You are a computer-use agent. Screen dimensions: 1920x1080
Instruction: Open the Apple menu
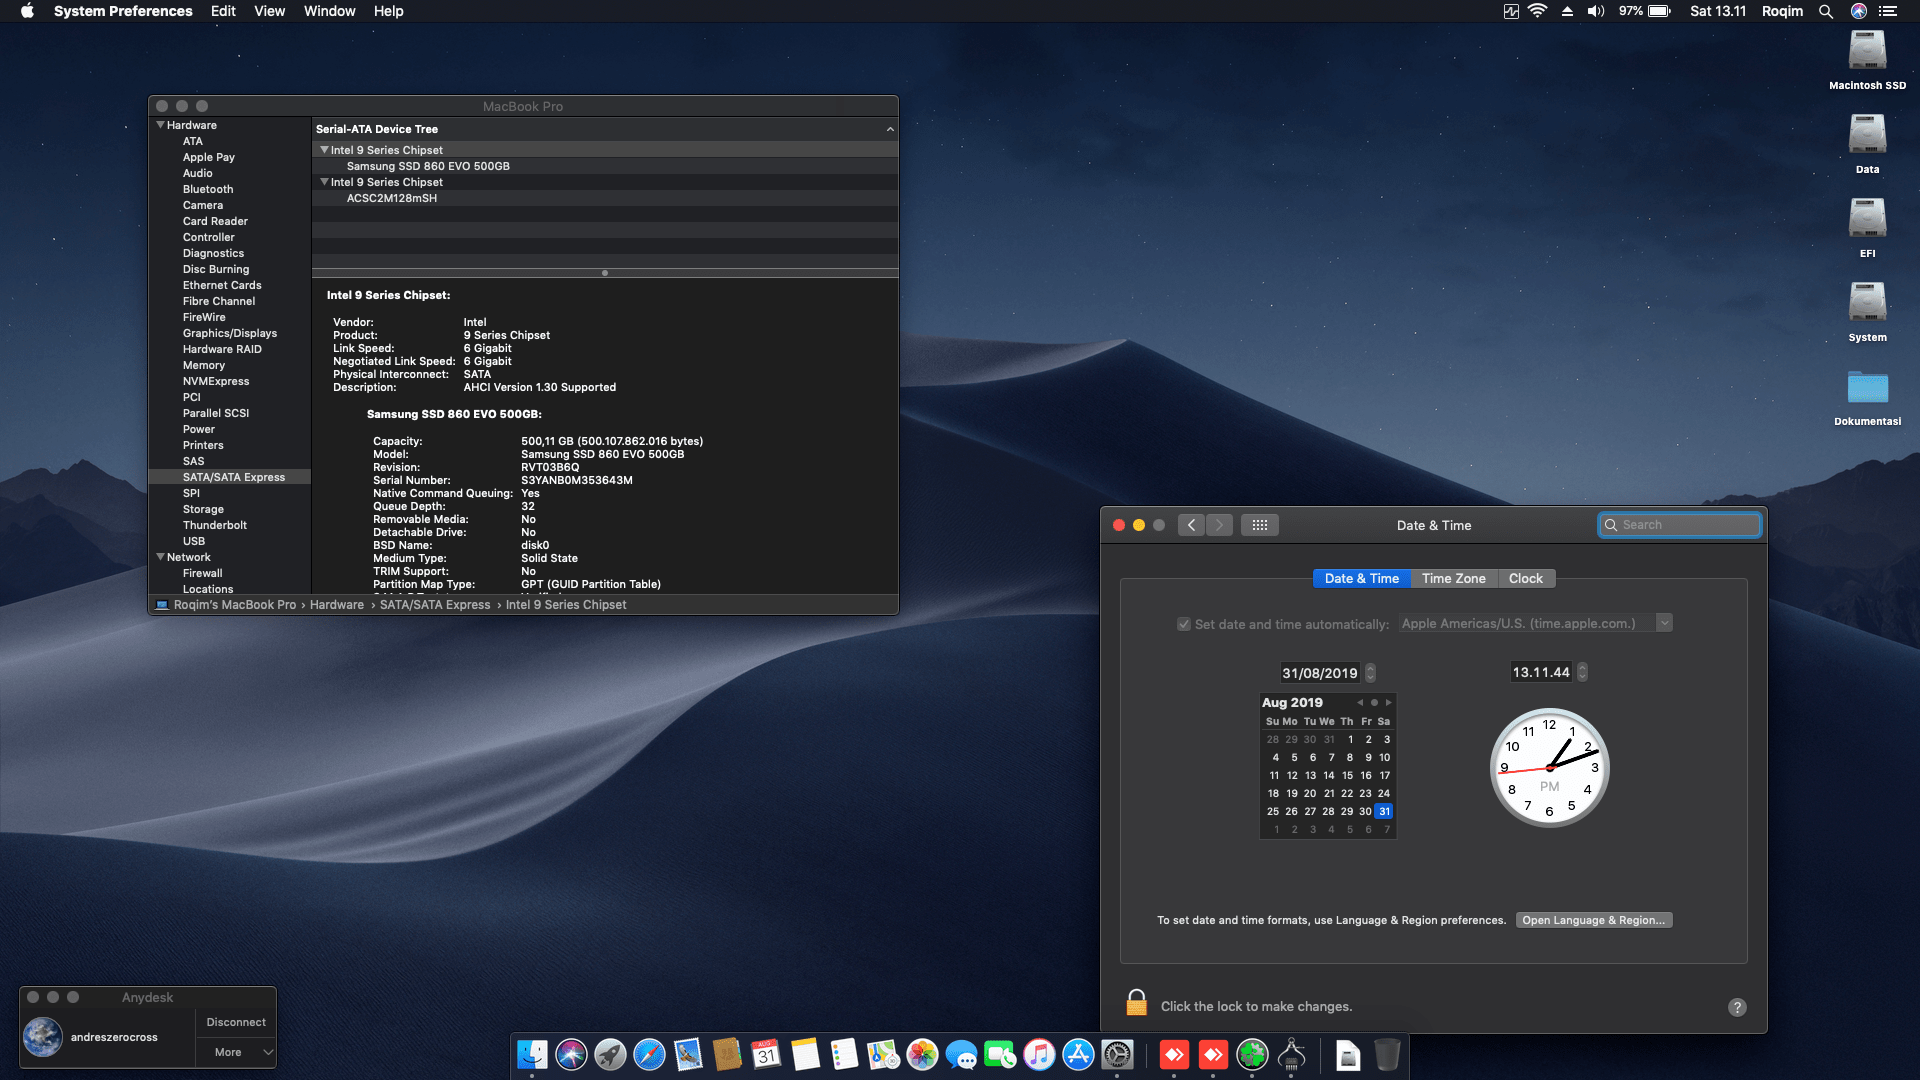tap(27, 11)
